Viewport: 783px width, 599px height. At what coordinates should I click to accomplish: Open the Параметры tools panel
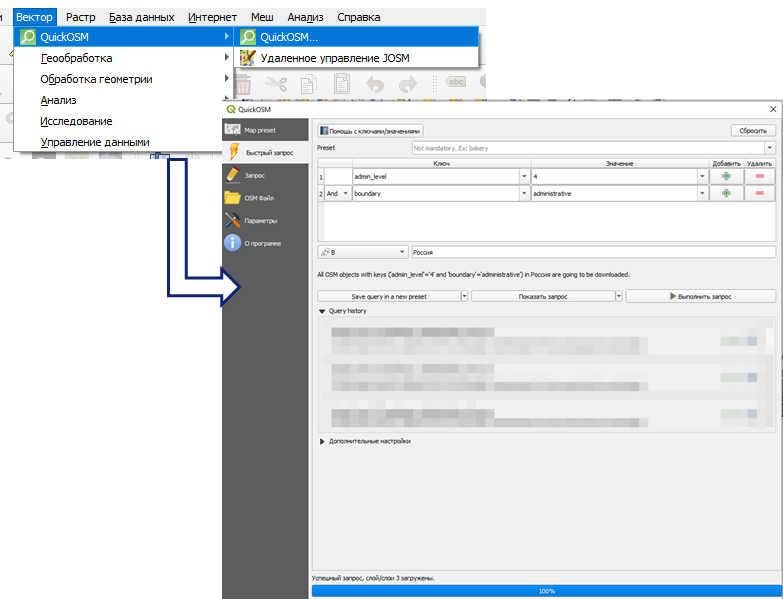pyautogui.click(x=265, y=221)
